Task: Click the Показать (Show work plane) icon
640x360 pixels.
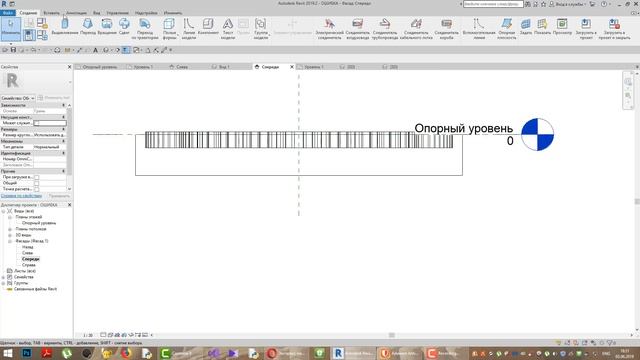Action: pos(542,27)
